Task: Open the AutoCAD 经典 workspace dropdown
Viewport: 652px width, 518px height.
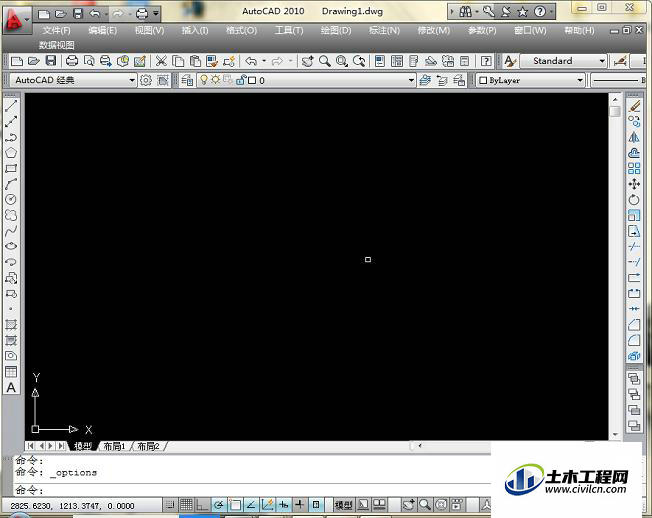Action: (x=131, y=80)
